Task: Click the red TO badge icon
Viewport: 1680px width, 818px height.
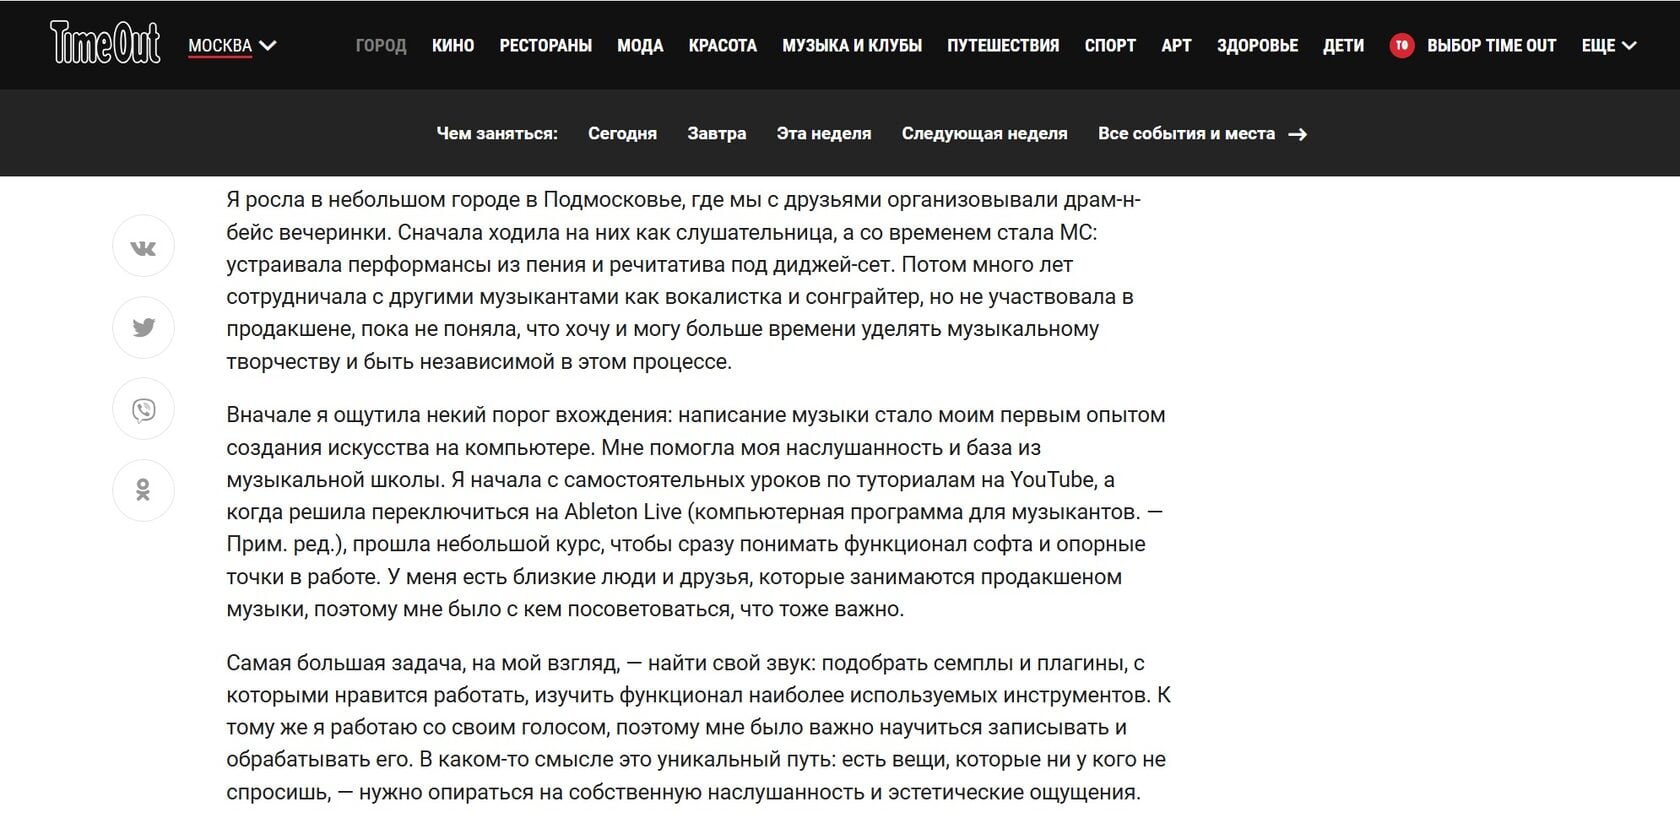Action: pos(1402,45)
